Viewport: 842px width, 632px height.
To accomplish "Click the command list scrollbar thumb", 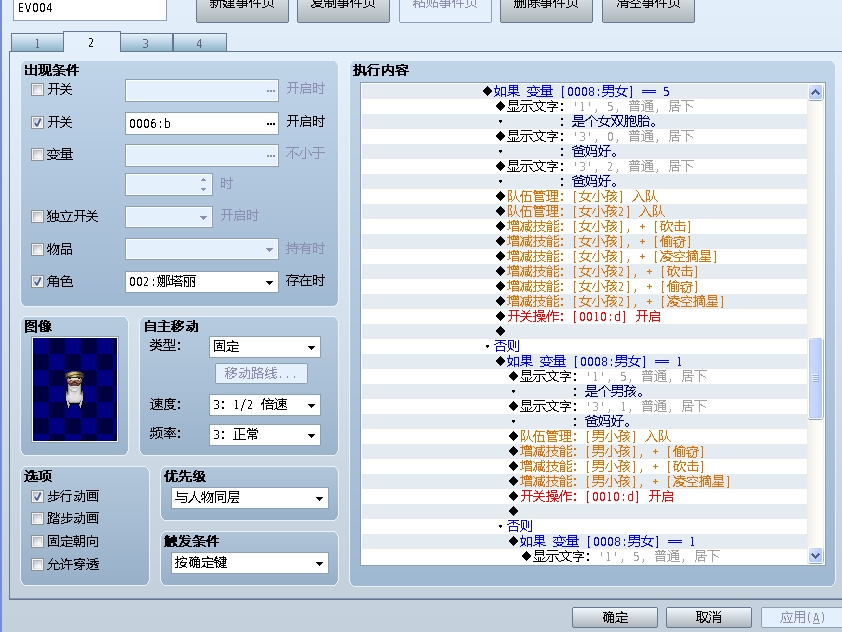I will (815, 378).
